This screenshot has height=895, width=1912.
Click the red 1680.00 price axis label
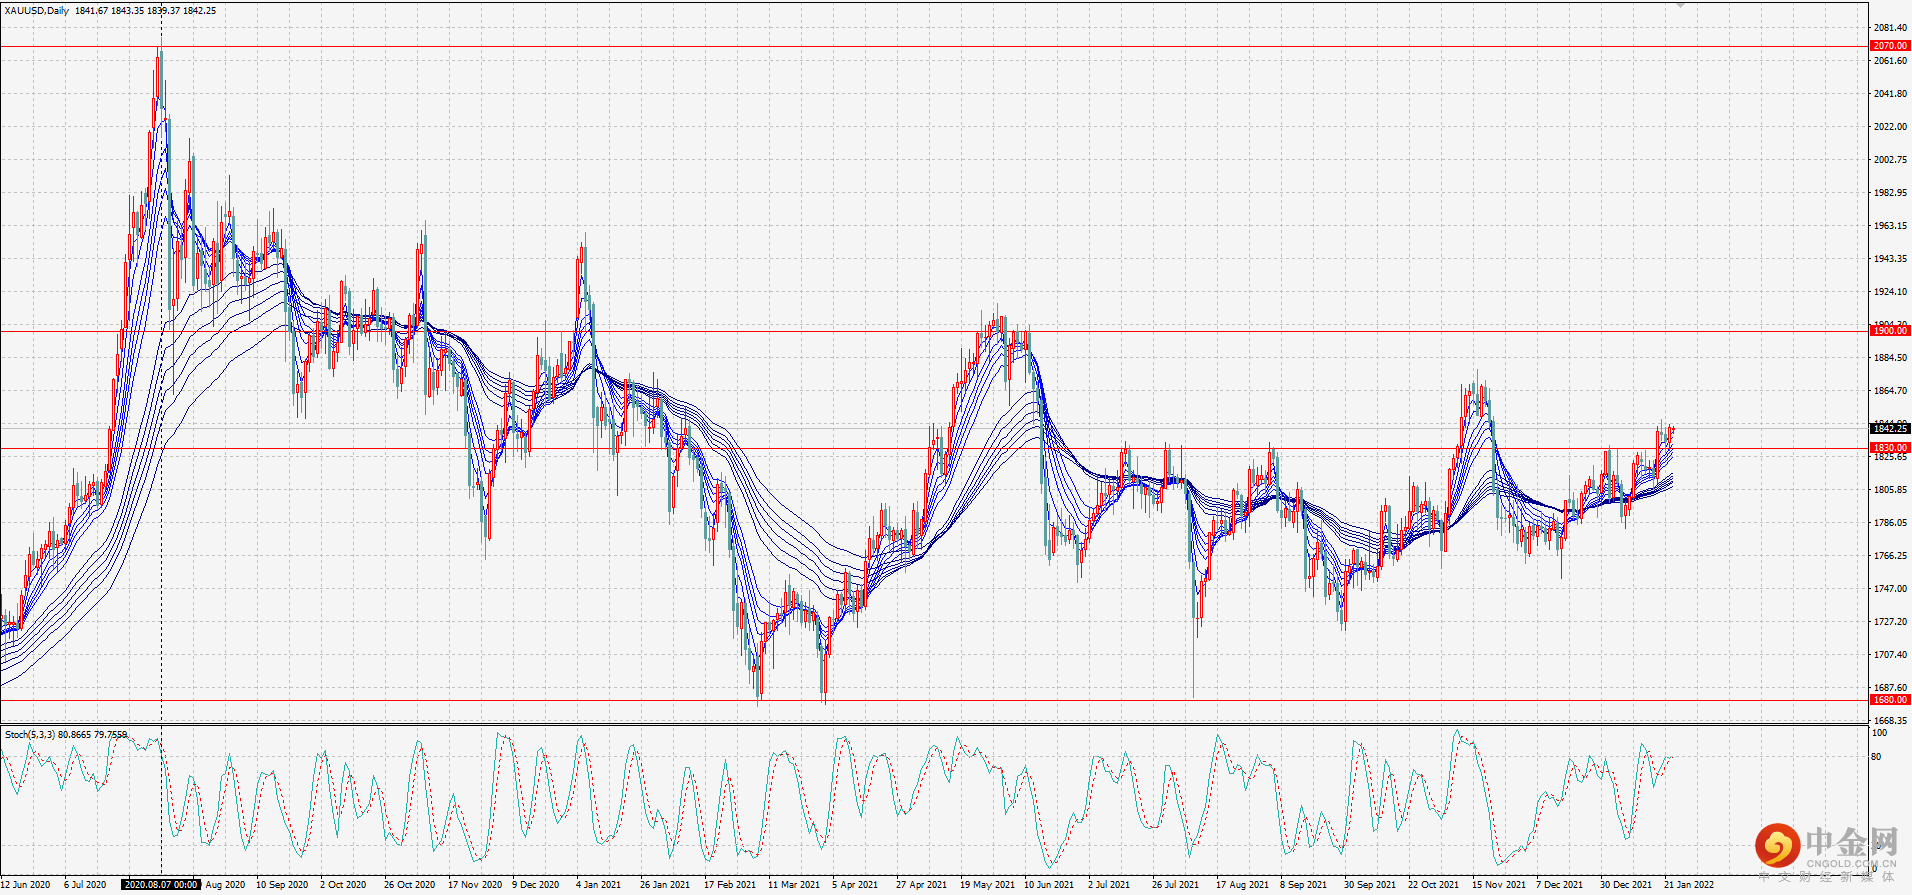coord(1890,700)
